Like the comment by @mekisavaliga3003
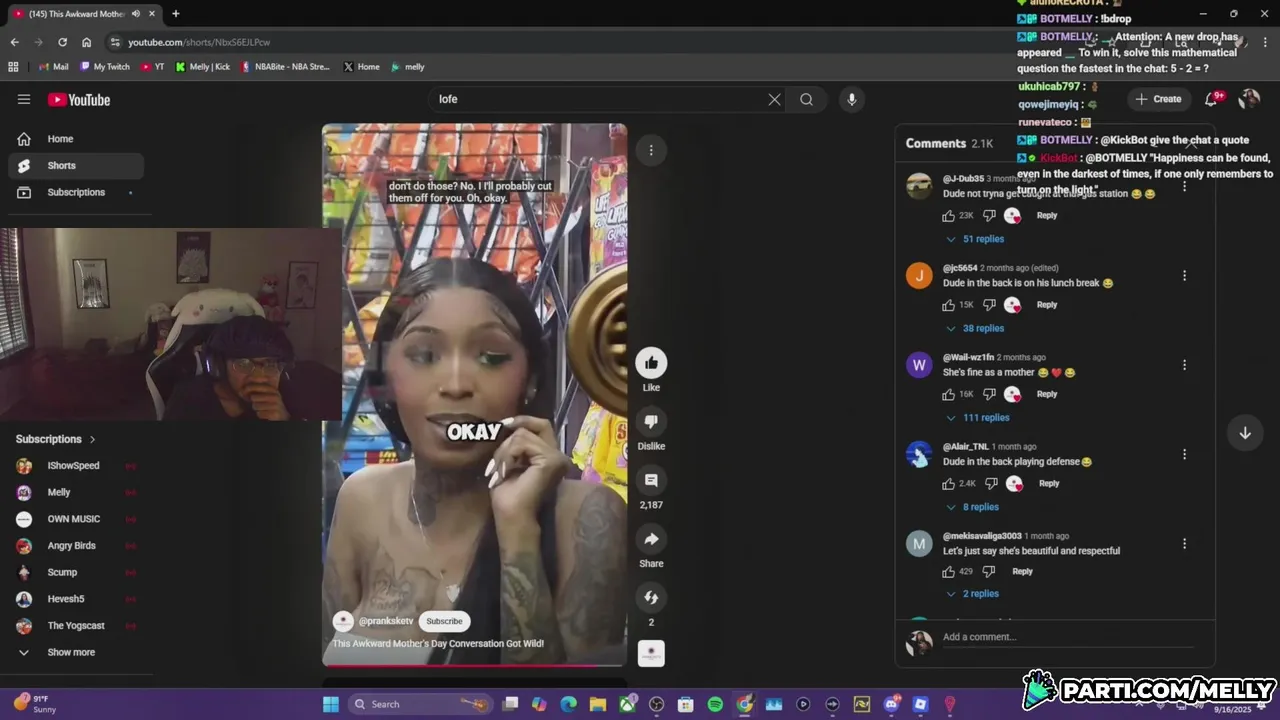The height and width of the screenshot is (720, 1280). point(949,572)
